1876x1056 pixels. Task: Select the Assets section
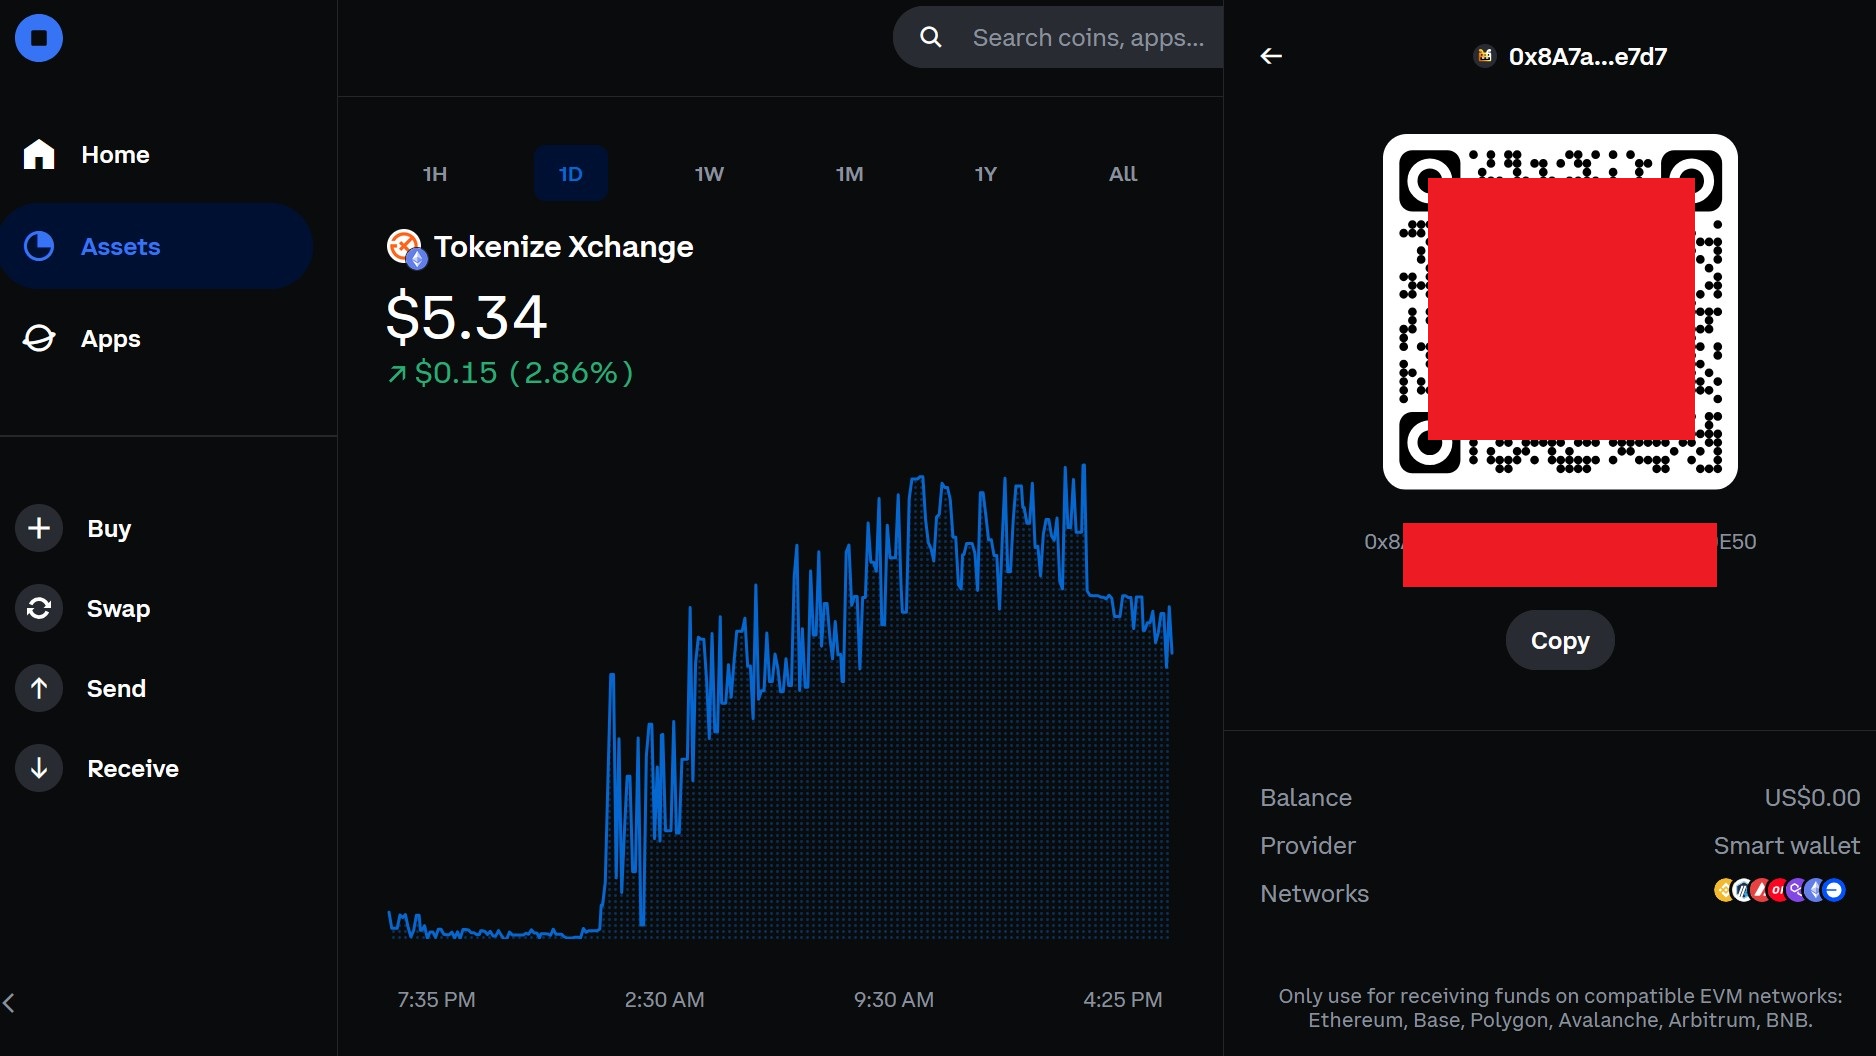coord(157,246)
